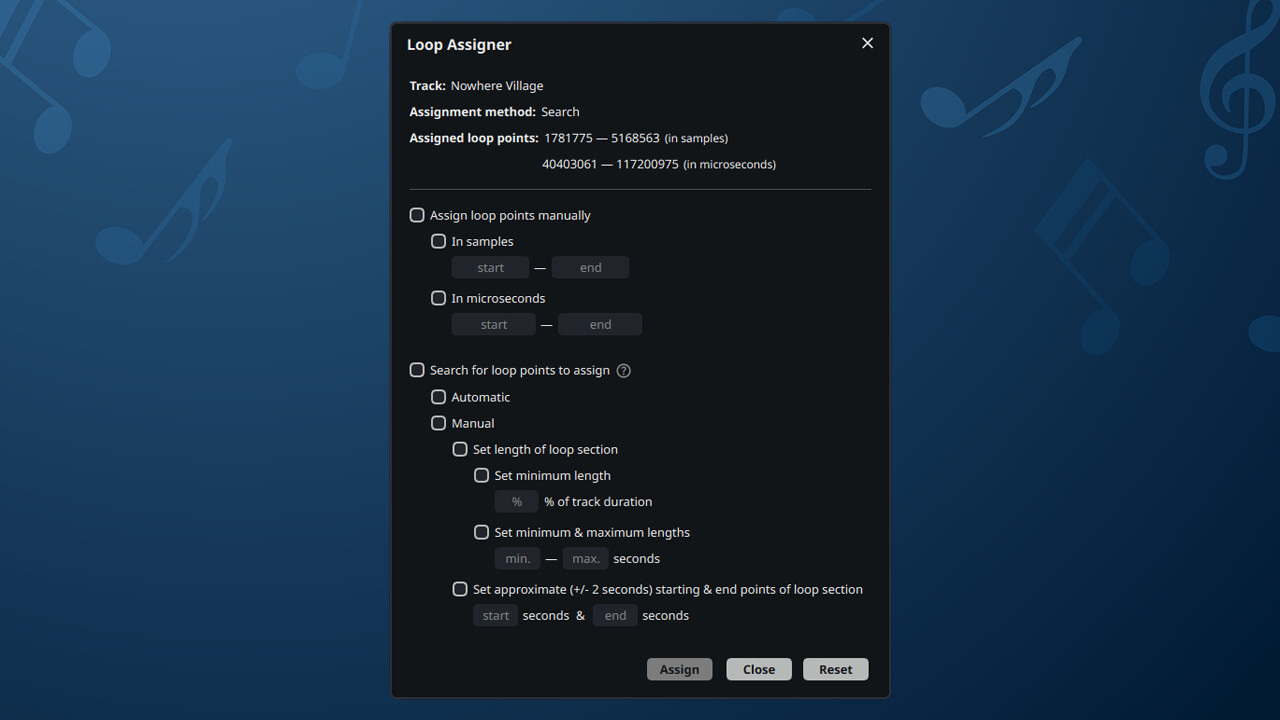Toggle 'Set length of loop section'
This screenshot has width=1280, height=720.
460,449
